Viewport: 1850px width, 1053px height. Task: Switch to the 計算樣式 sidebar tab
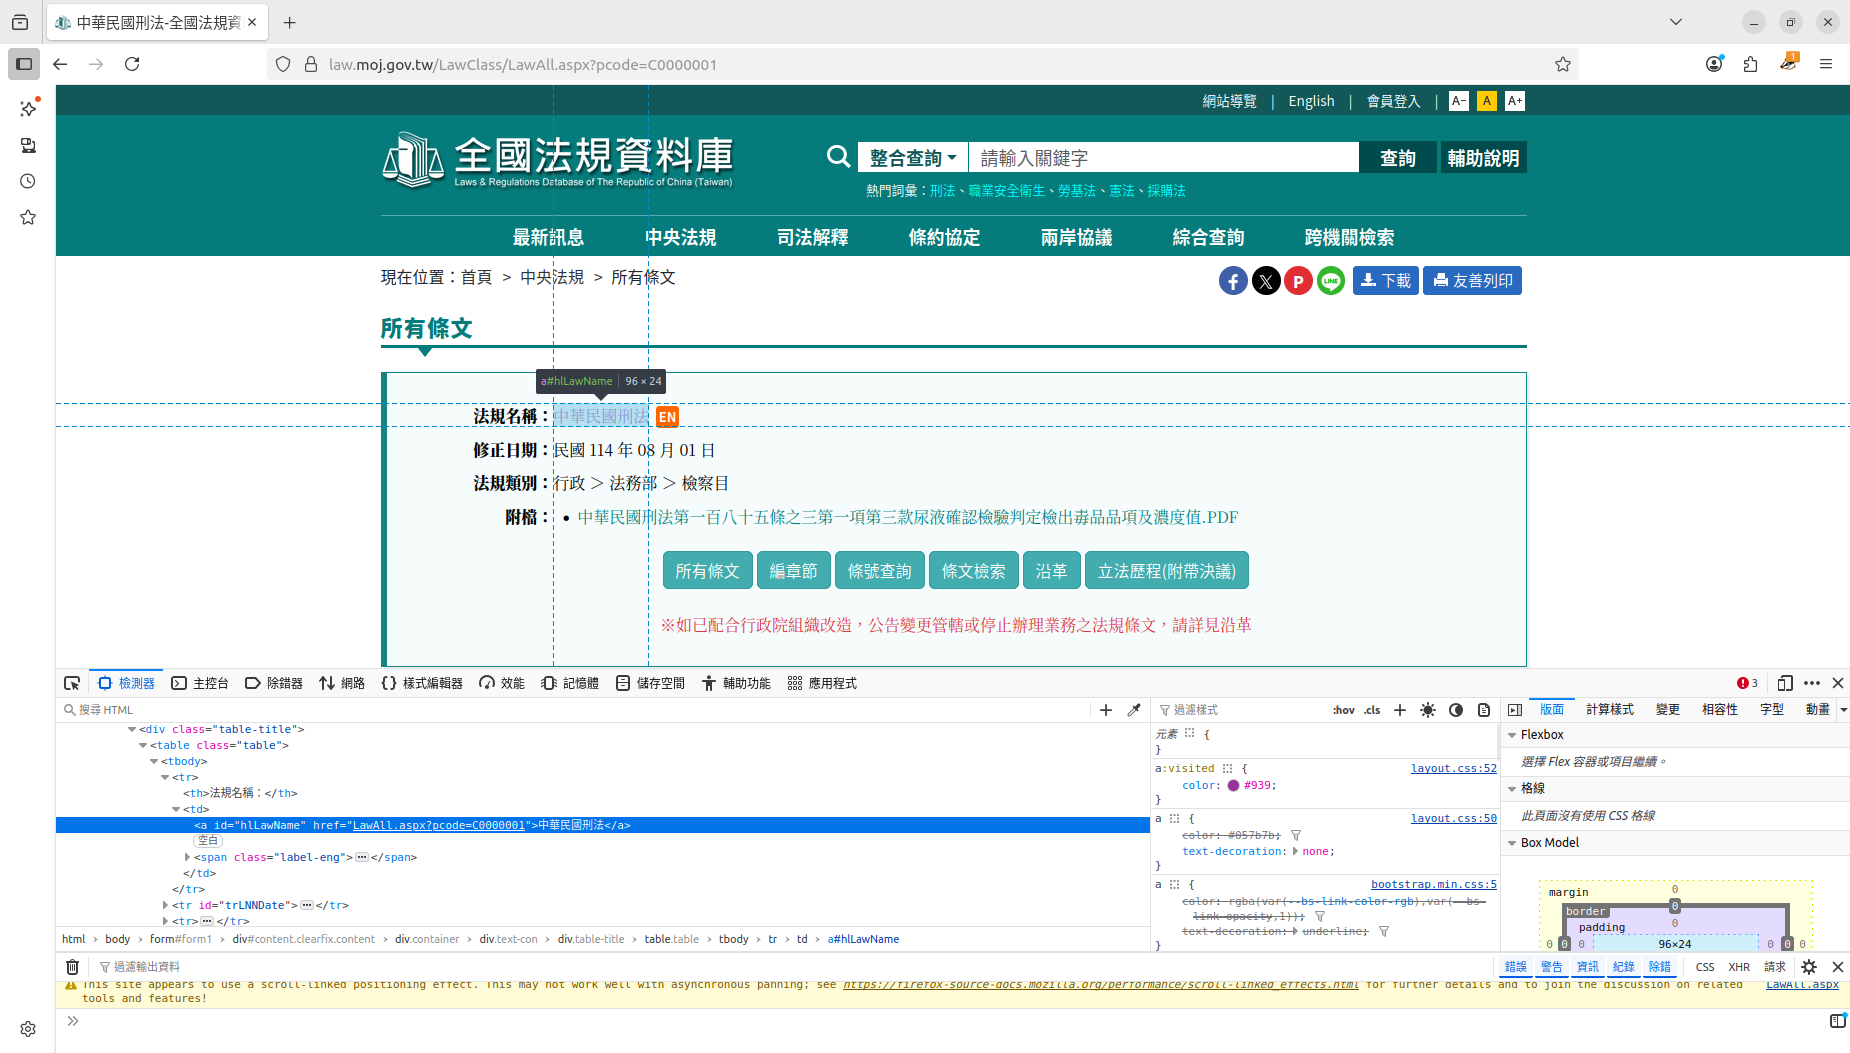click(x=1609, y=710)
